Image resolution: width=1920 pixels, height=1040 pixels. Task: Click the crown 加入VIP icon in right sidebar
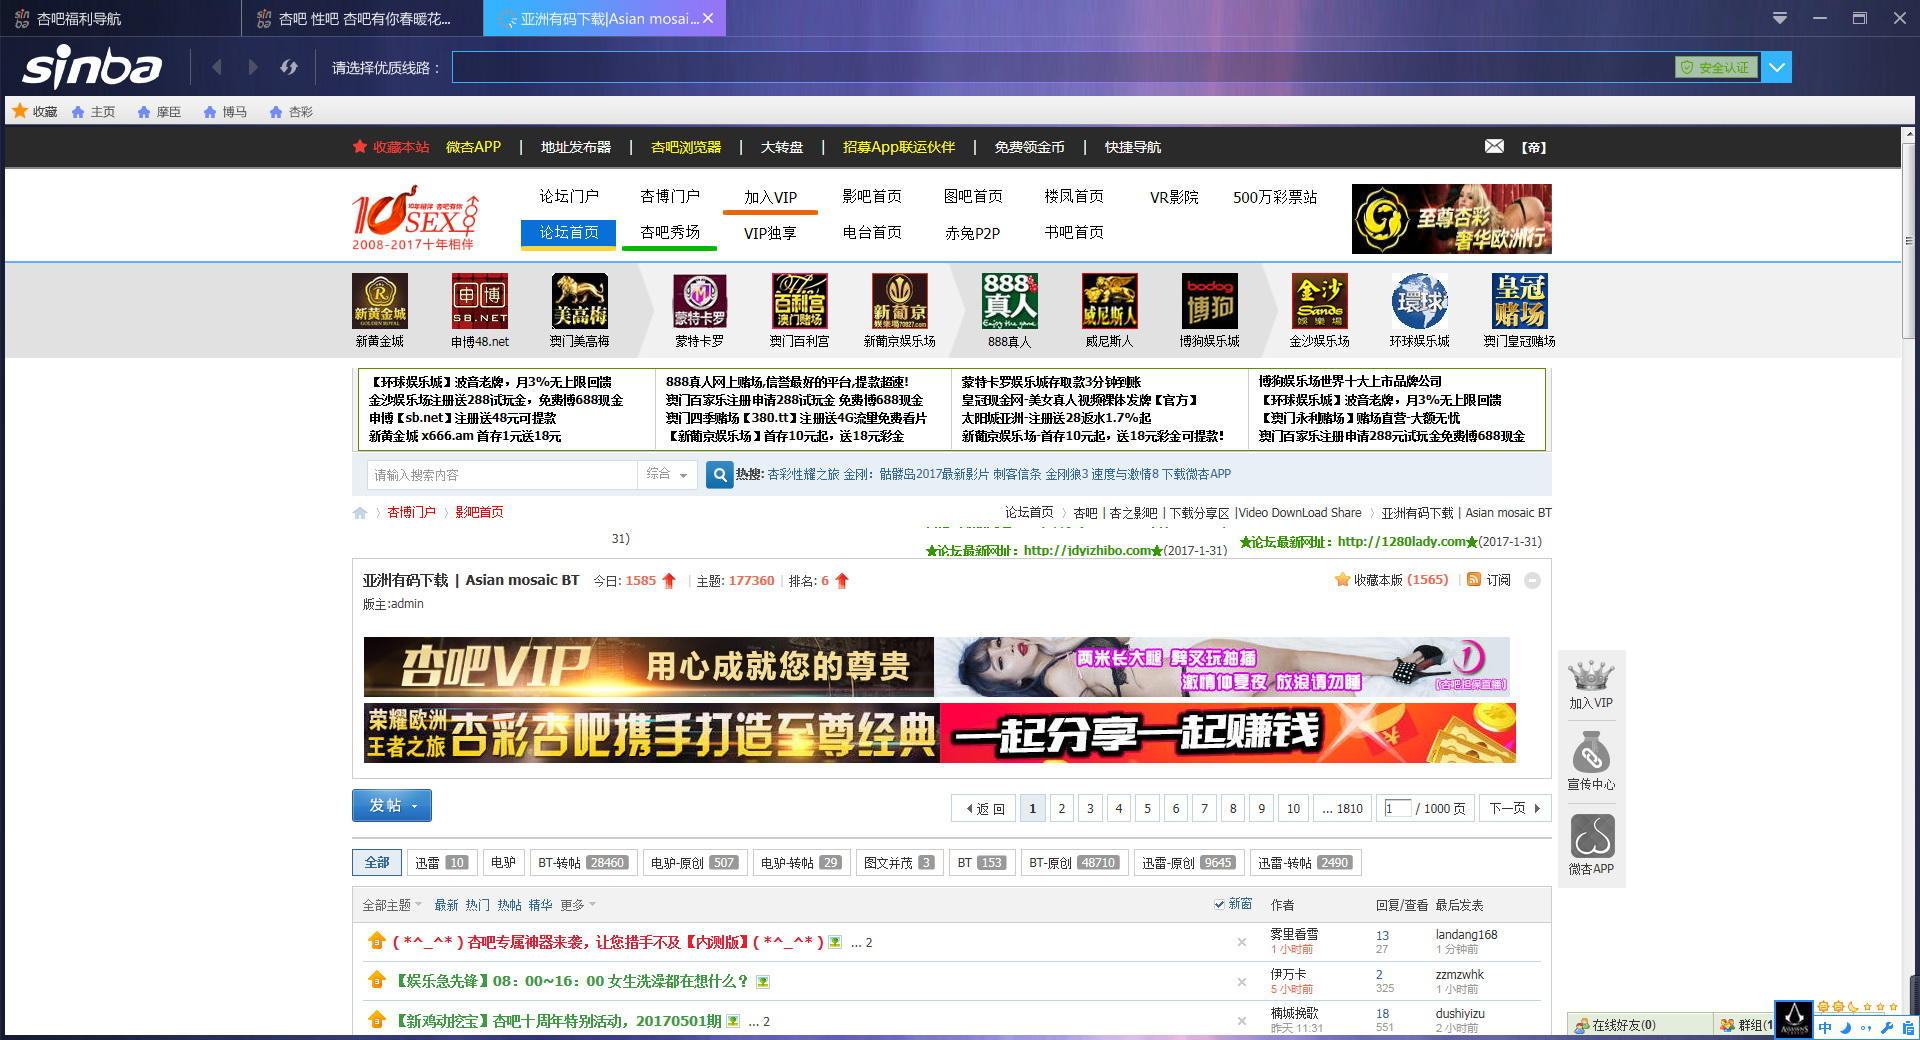click(1592, 675)
